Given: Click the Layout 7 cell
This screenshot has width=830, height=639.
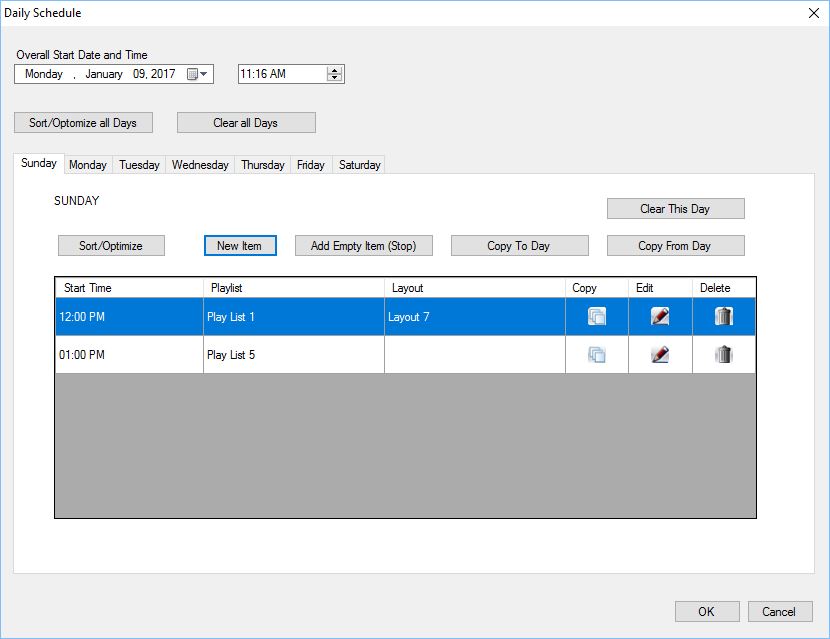Looking at the screenshot, I should tap(475, 317).
